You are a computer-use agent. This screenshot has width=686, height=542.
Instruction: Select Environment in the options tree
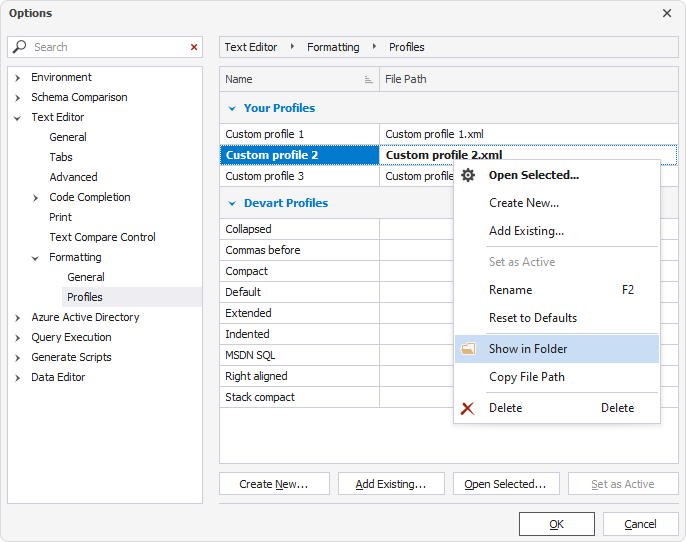coord(61,77)
